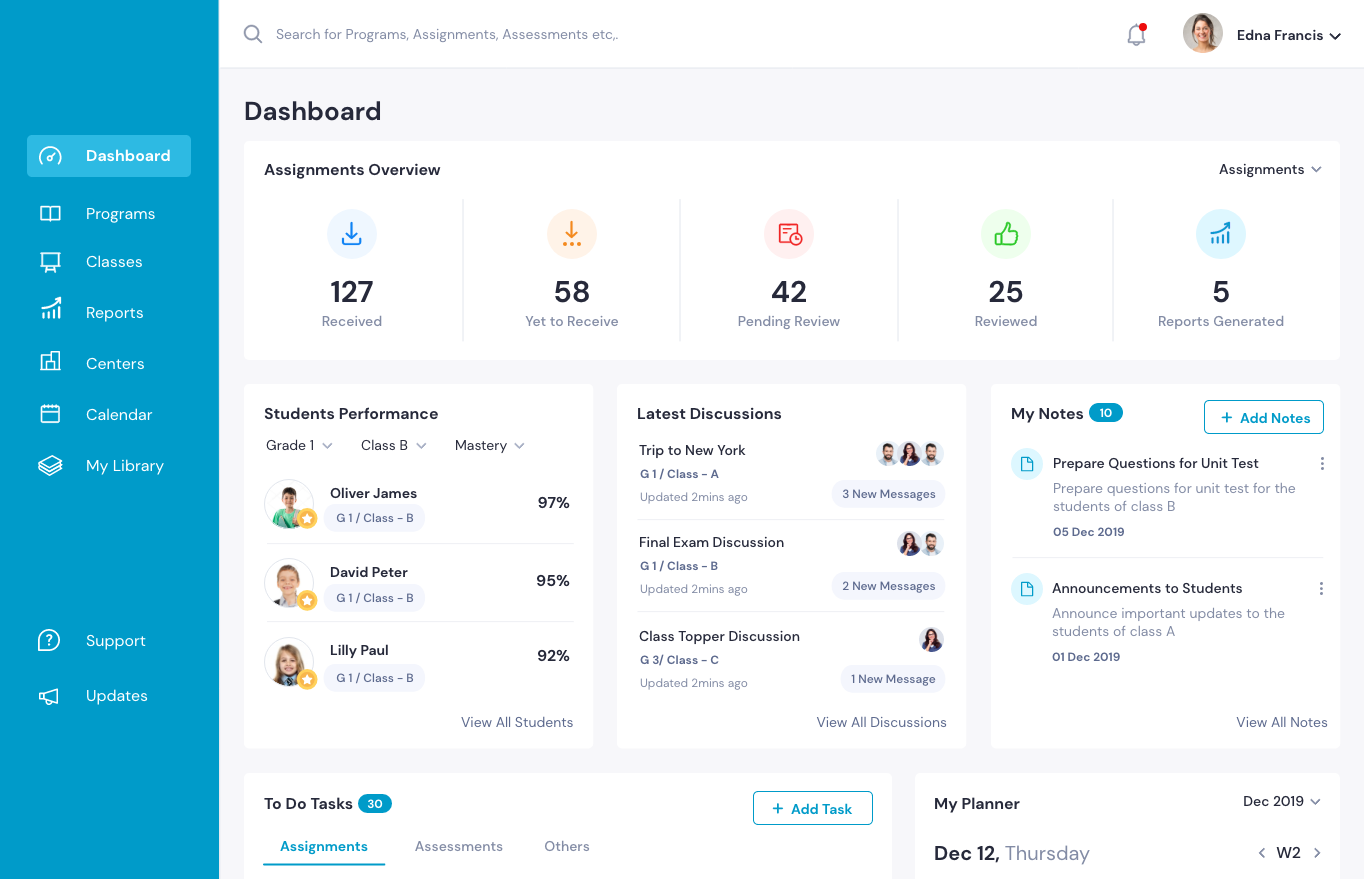Click View All Discussions
Image resolution: width=1364 pixels, height=879 pixels.
pyautogui.click(x=881, y=722)
